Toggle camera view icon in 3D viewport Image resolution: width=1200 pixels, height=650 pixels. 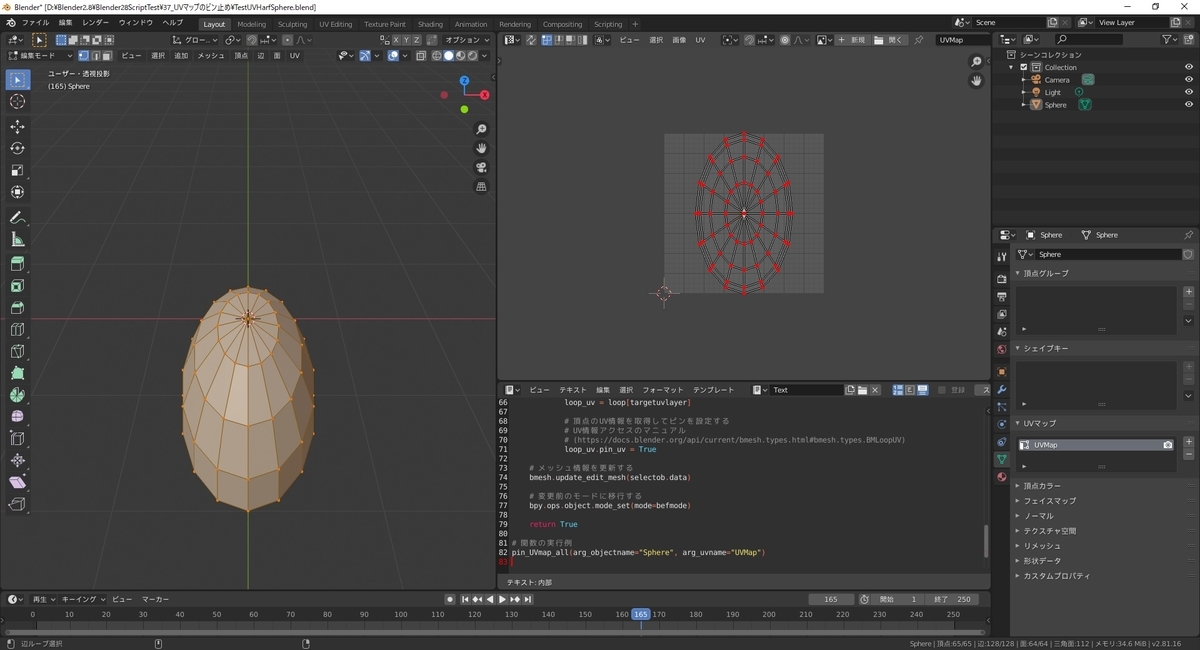(481, 167)
